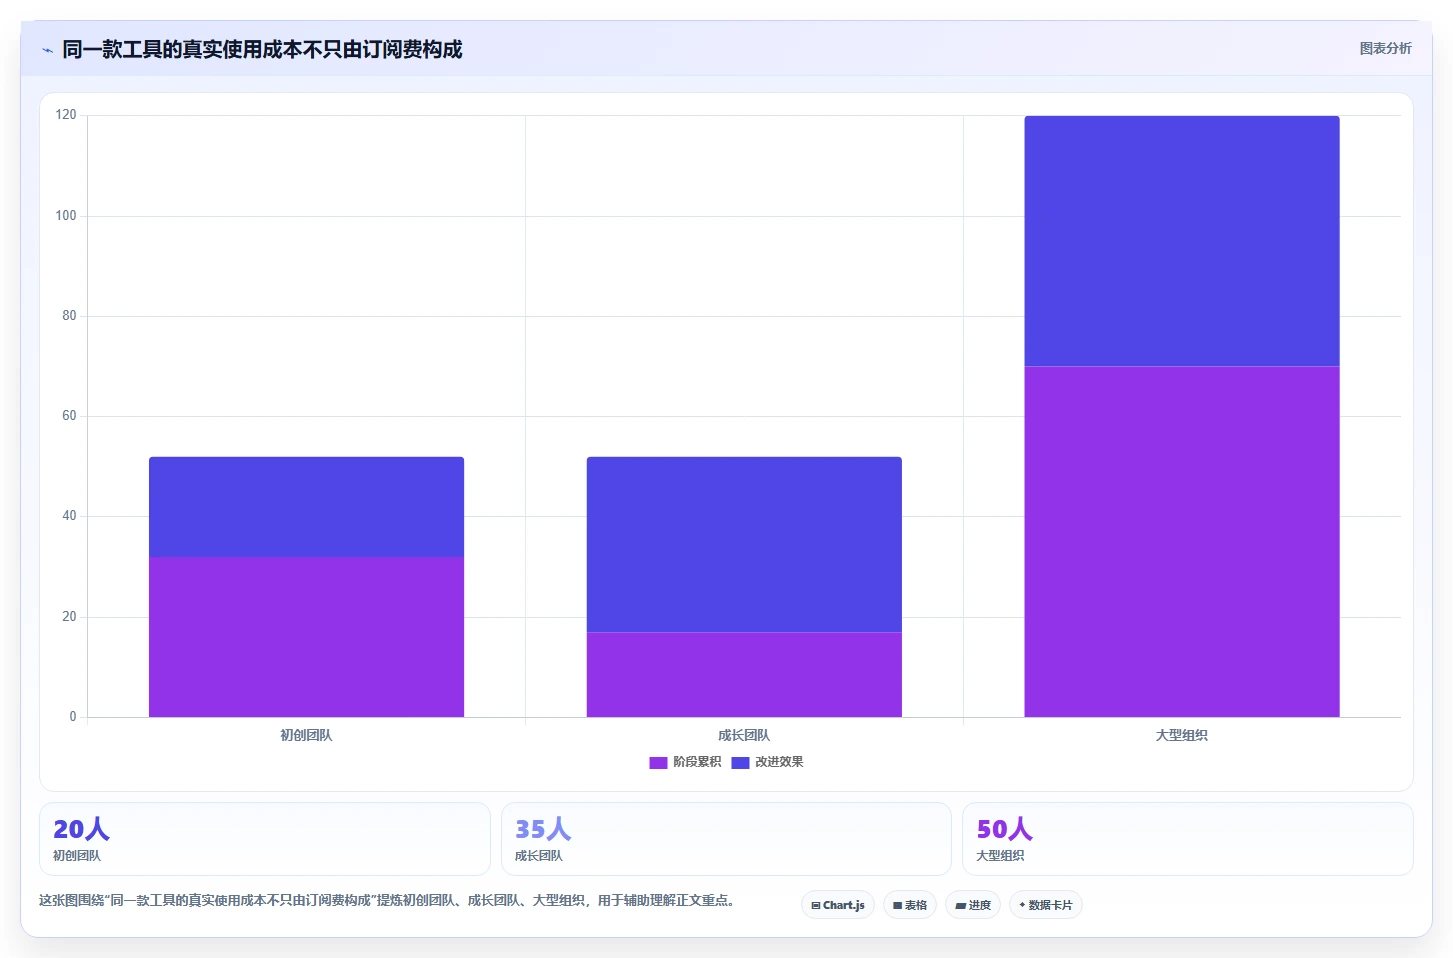This screenshot has width=1453, height=958.
Task: Click the 进度 tag
Action: (973, 905)
